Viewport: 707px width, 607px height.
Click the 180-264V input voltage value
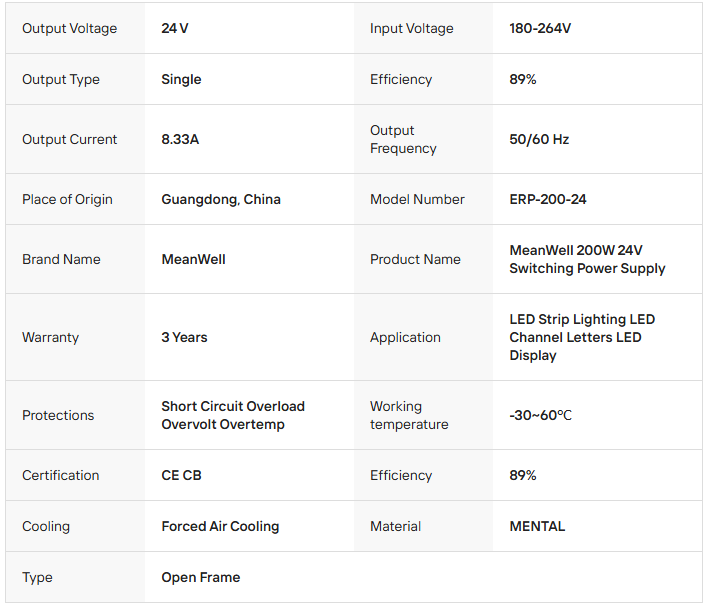pyautogui.click(x=540, y=28)
